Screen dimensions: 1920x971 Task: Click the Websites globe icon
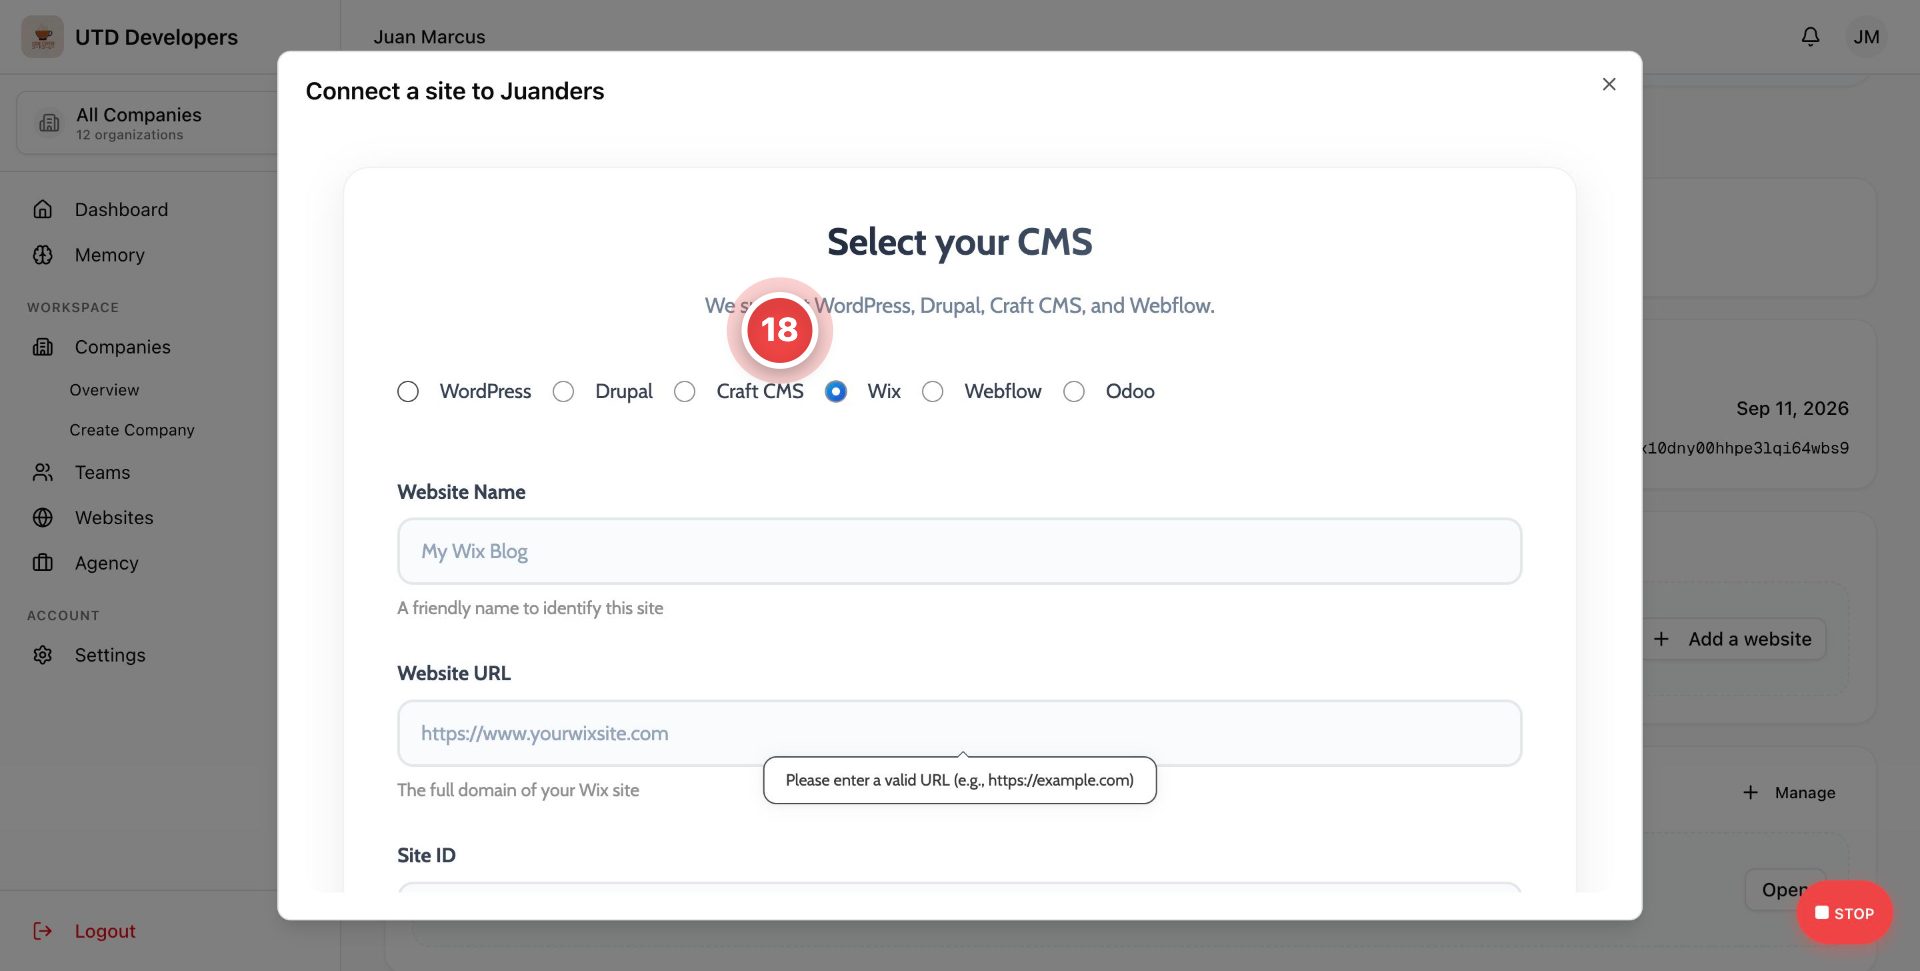click(x=43, y=518)
